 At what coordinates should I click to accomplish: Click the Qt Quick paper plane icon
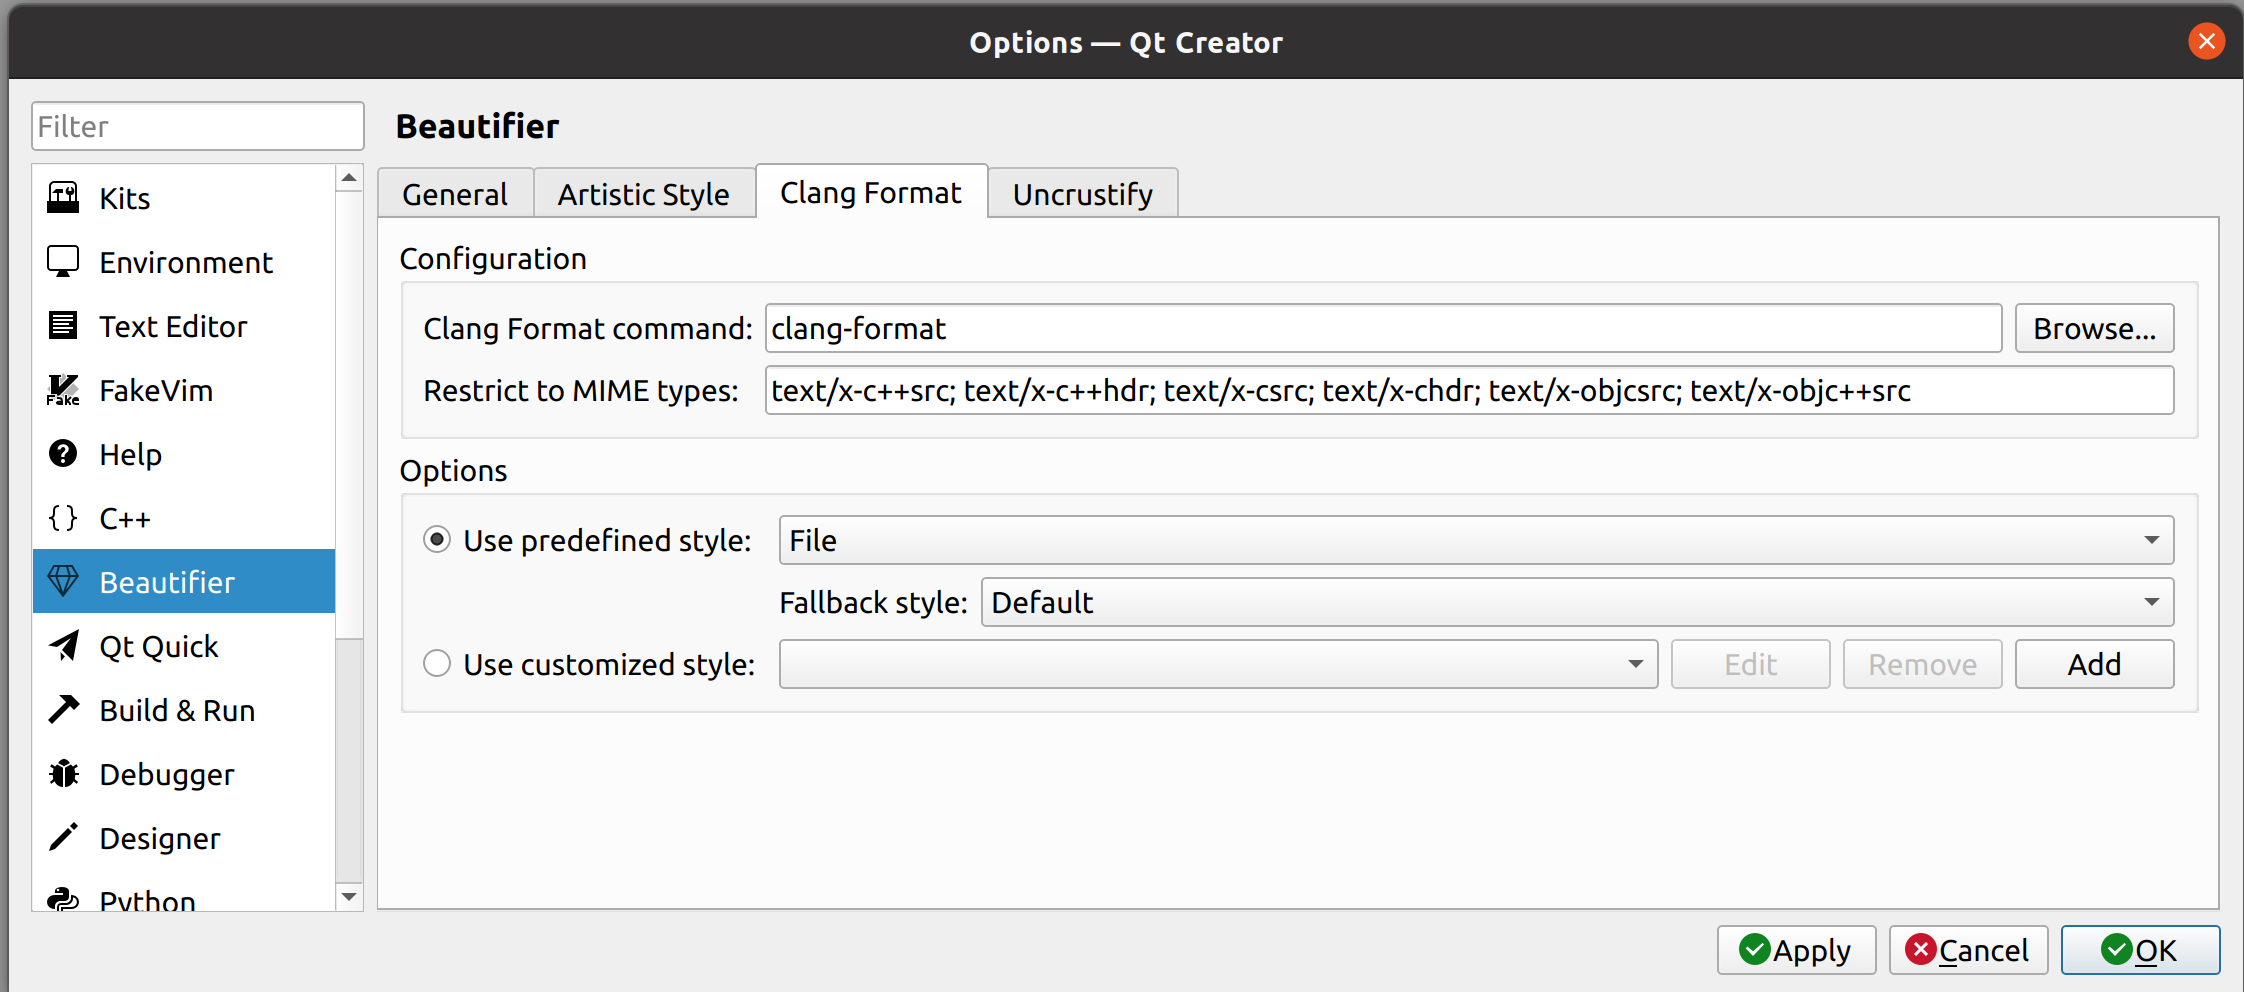[63, 646]
